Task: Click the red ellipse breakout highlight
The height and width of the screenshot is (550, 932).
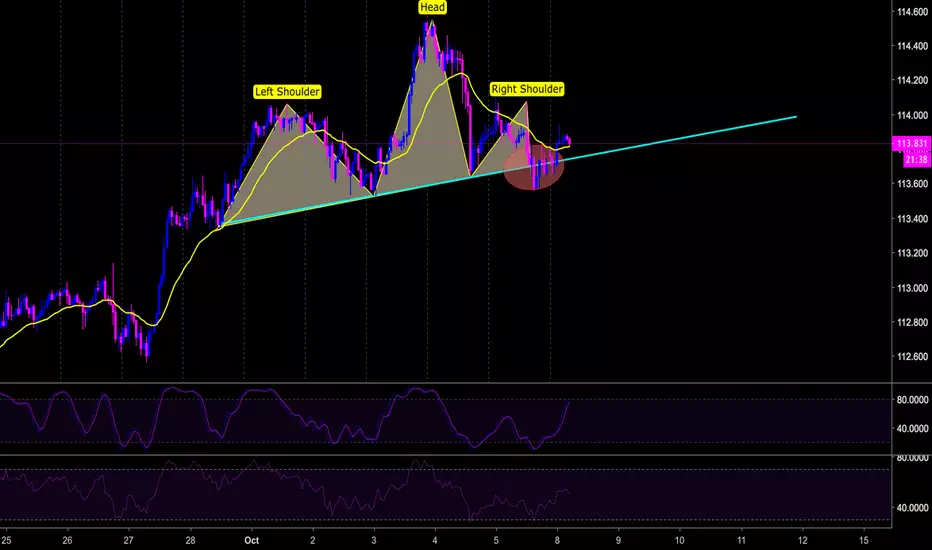Action: [534, 168]
